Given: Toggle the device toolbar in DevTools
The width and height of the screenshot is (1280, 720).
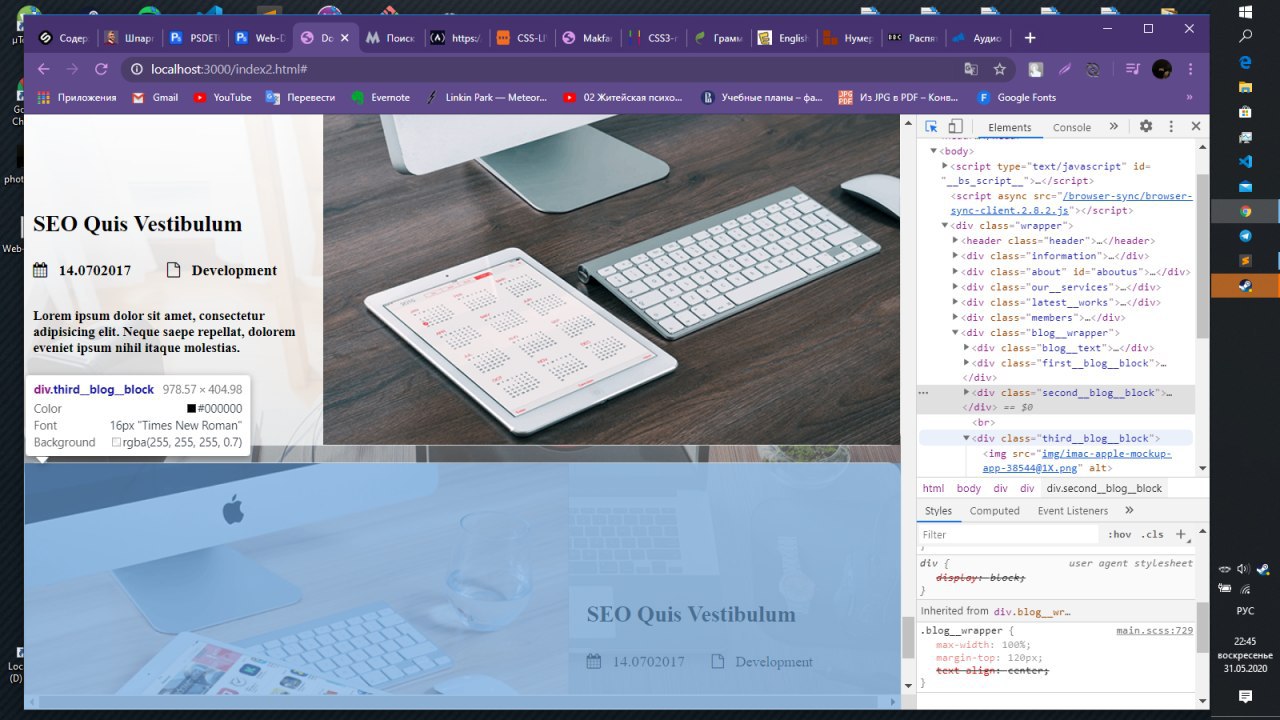Looking at the screenshot, I should tap(955, 127).
